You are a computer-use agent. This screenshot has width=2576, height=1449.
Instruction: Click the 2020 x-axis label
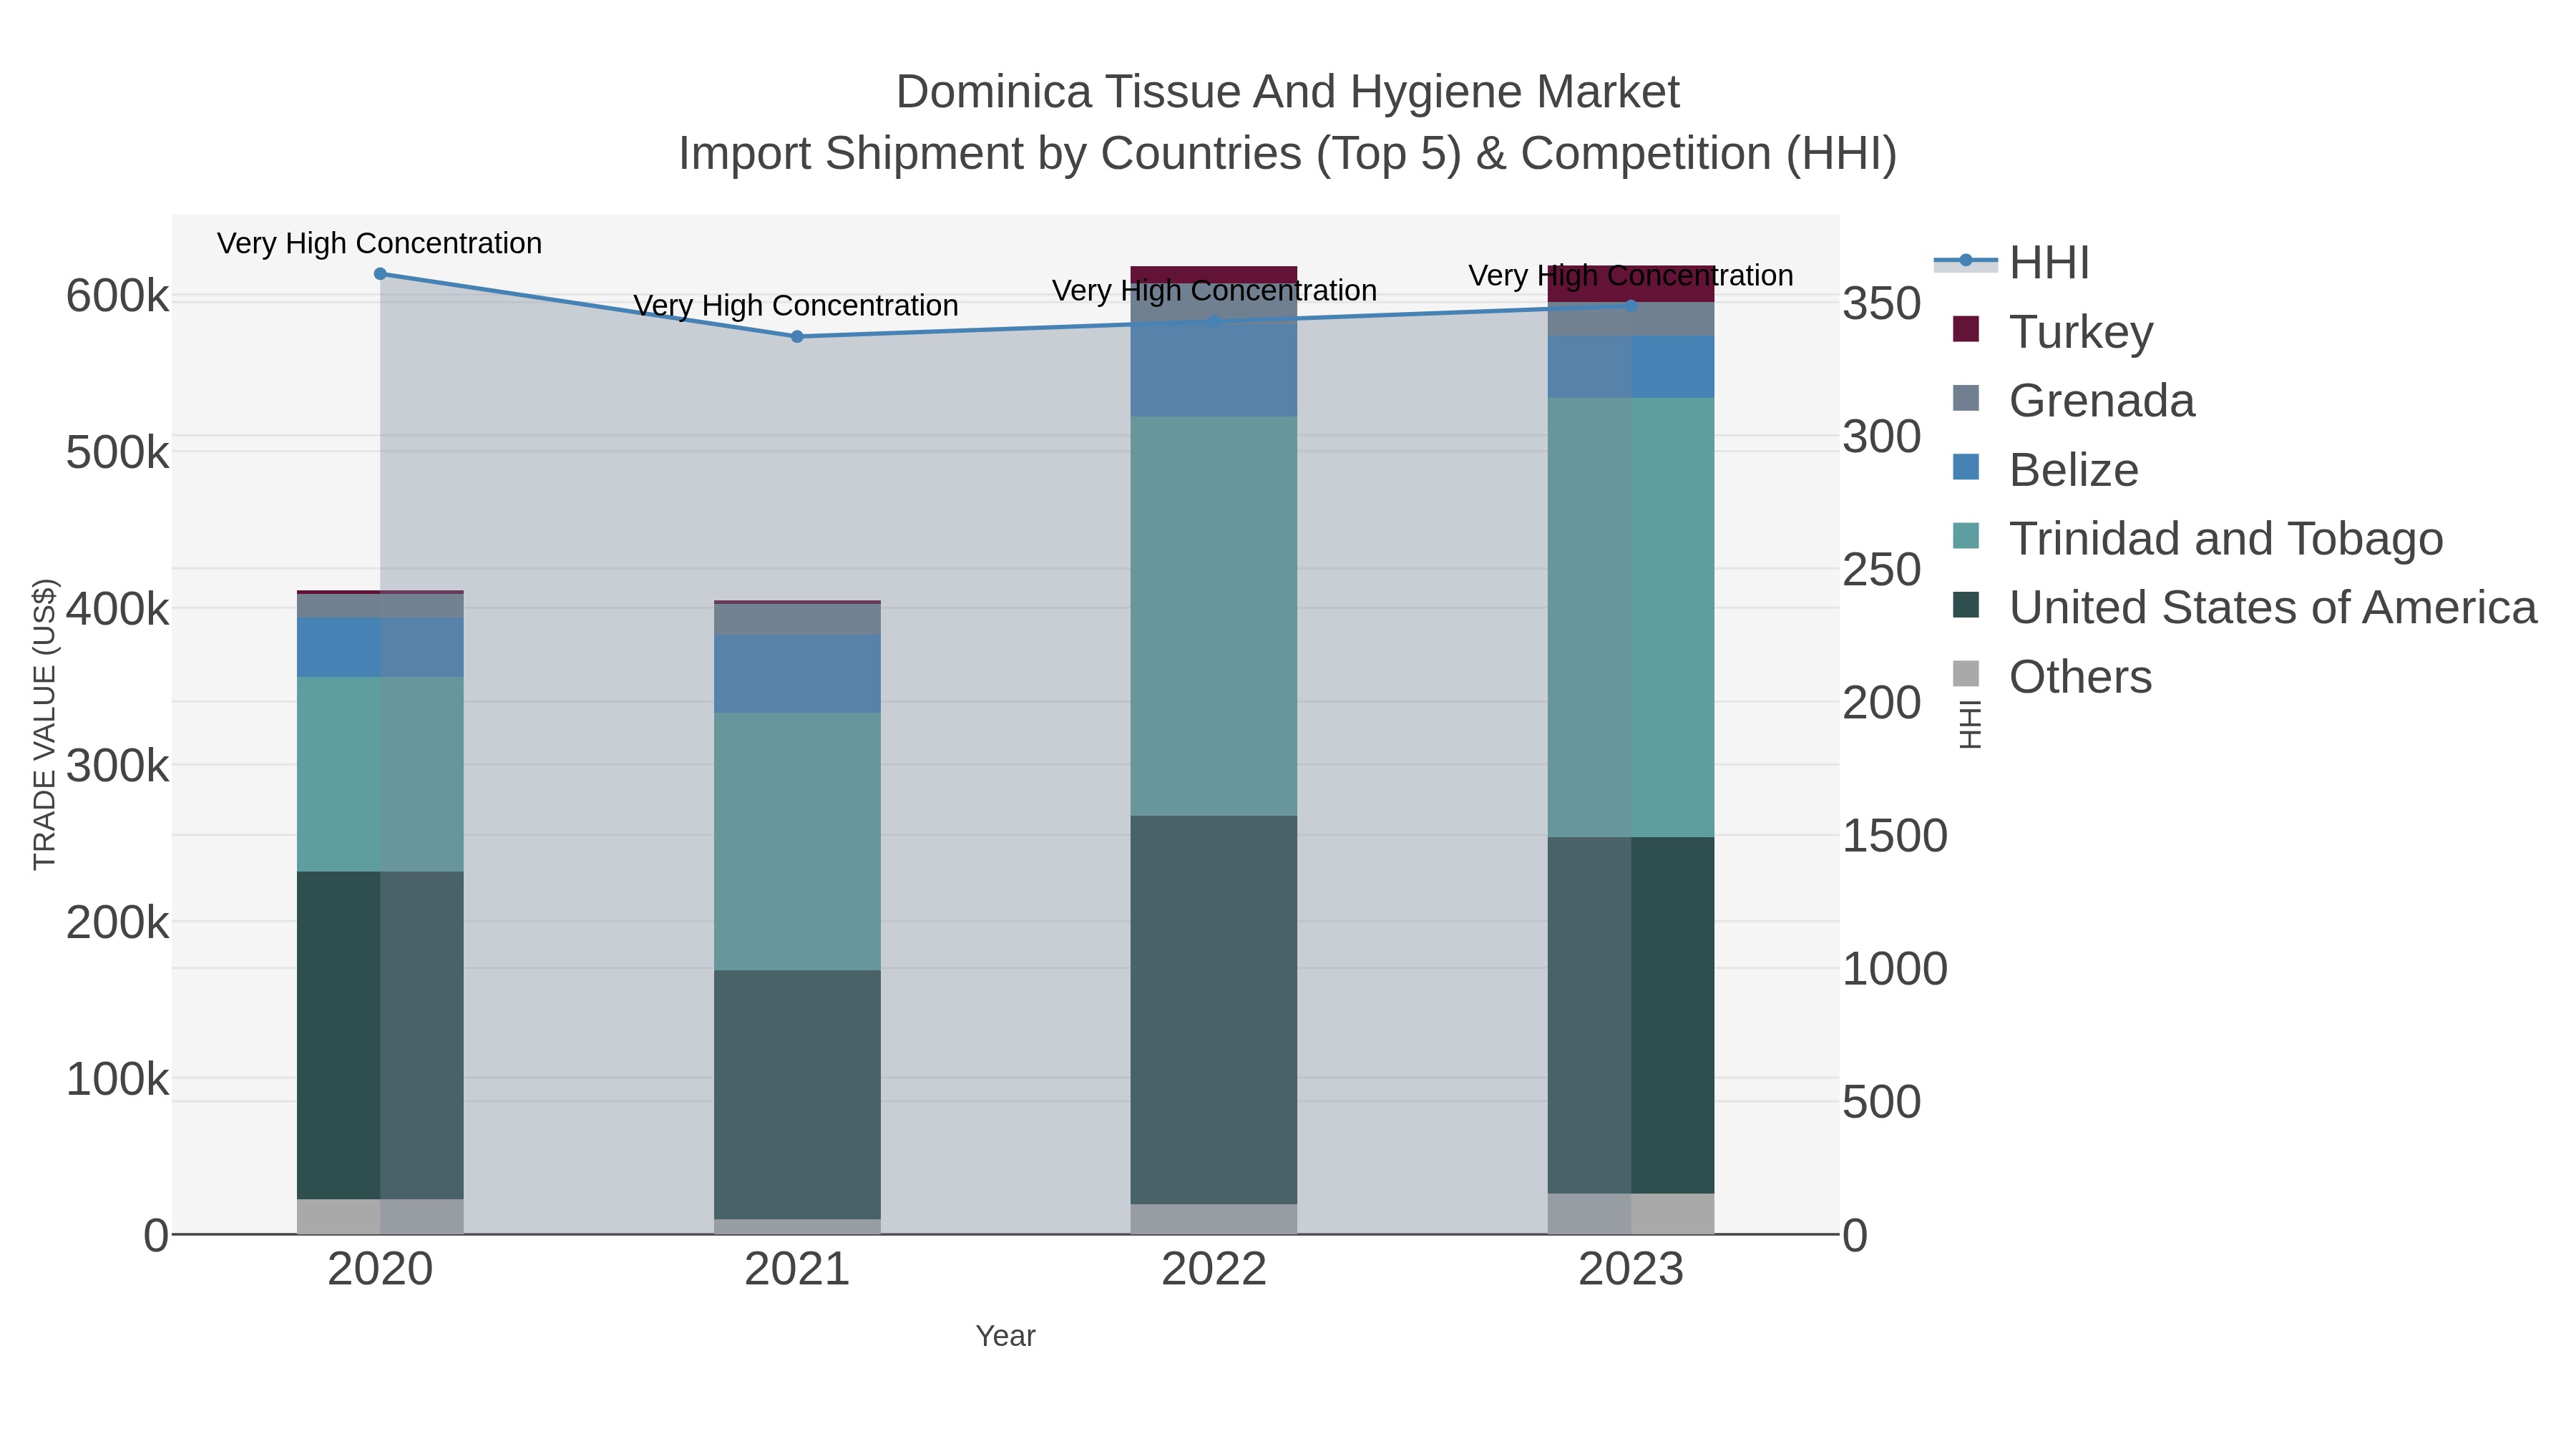point(380,1270)
